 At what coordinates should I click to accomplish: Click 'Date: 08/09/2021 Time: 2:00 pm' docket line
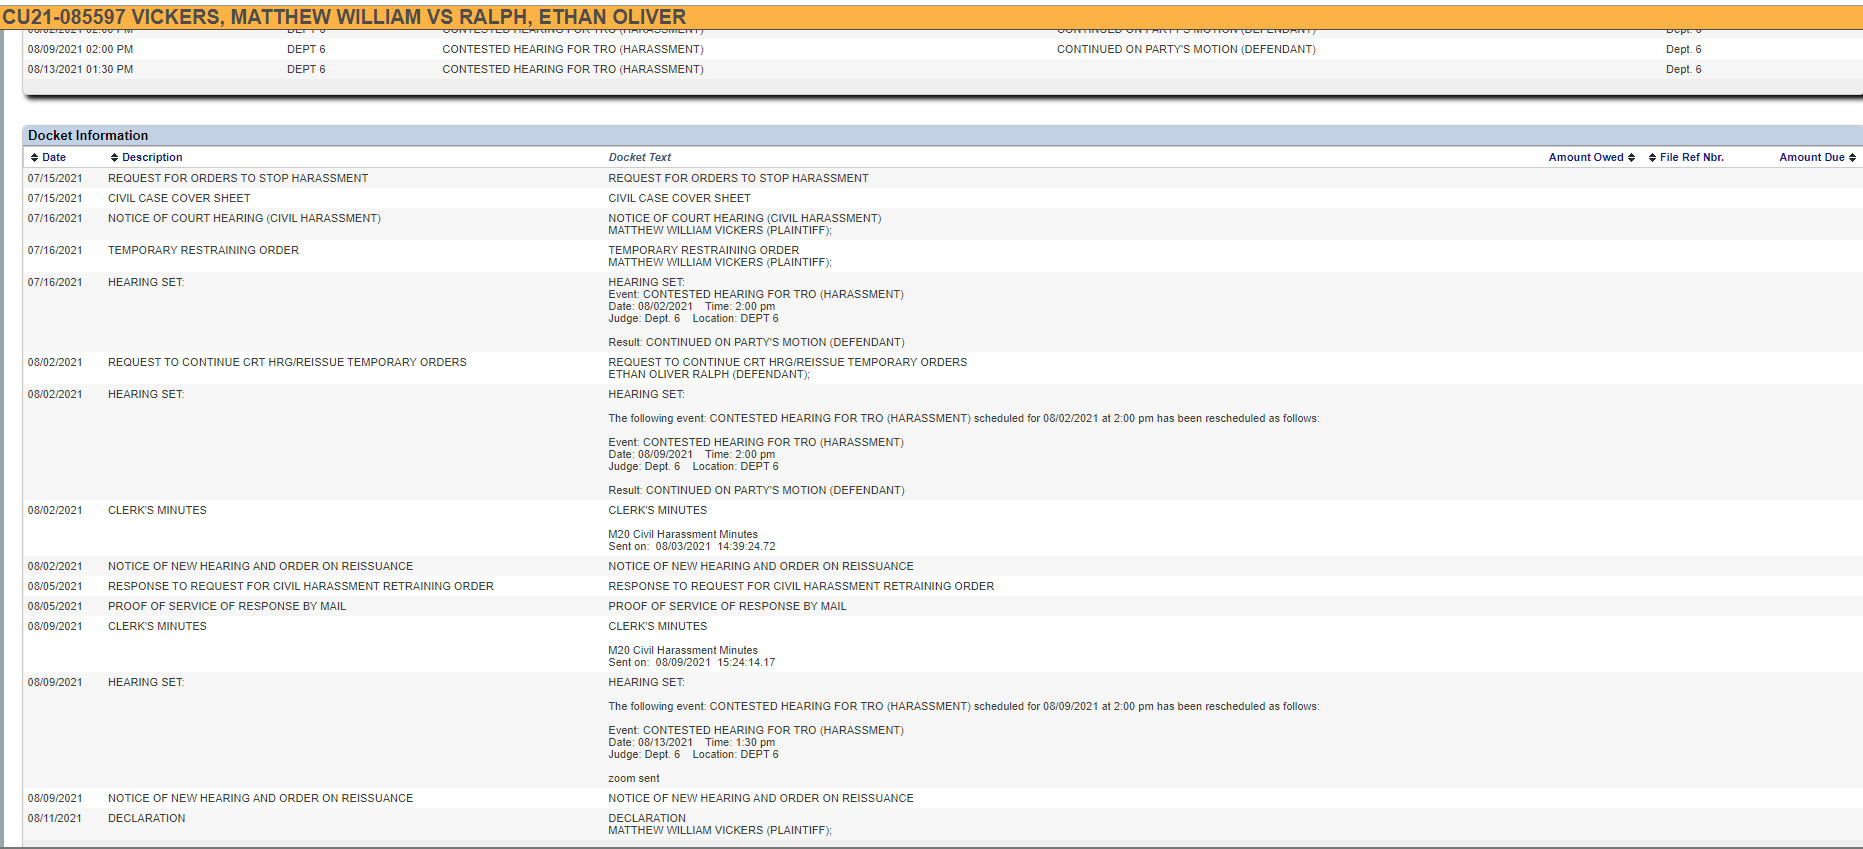tap(691, 454)
